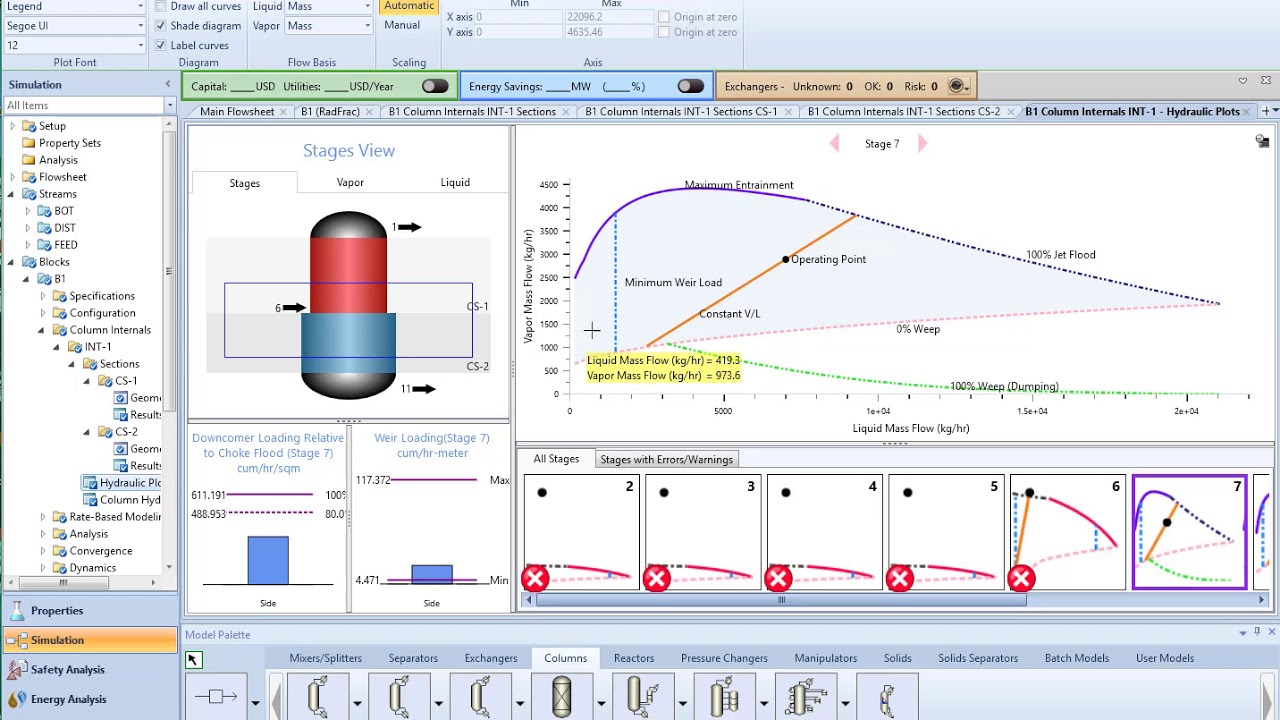Open the Energy Analysis environment

point(90,699)
